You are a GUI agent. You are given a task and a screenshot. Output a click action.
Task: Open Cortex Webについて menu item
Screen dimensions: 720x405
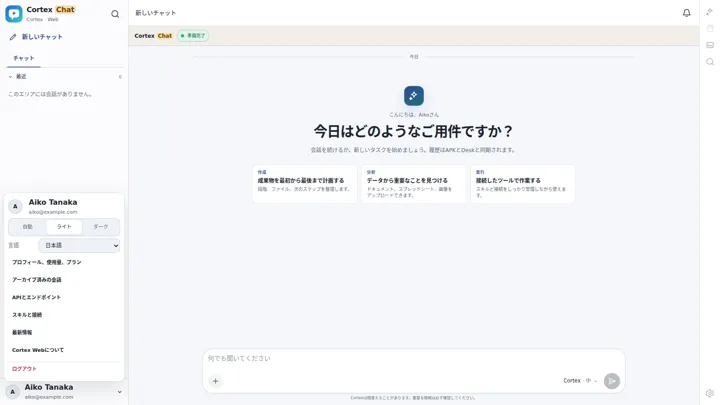click(64, 350)
